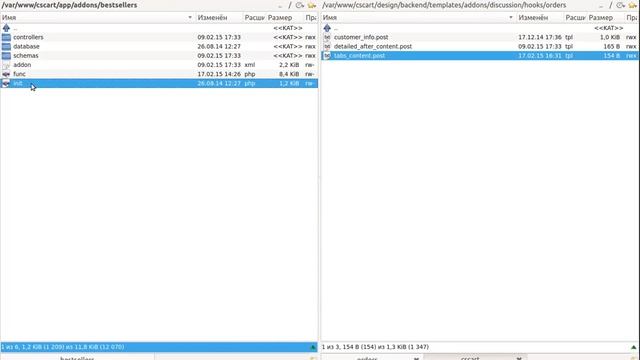
Task: Select the controllers folder name
Action: tap(28, 37)
